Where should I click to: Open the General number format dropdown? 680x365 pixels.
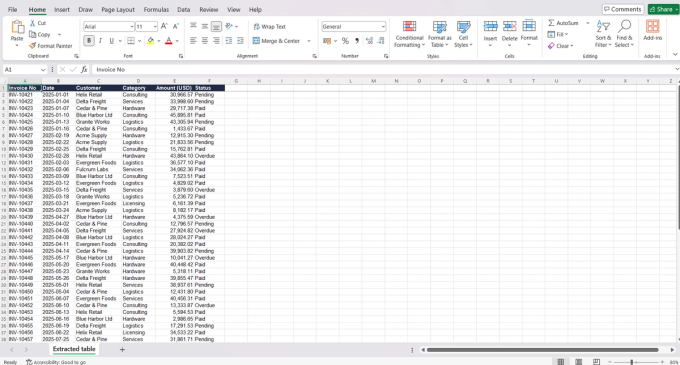tap(383, 26)
